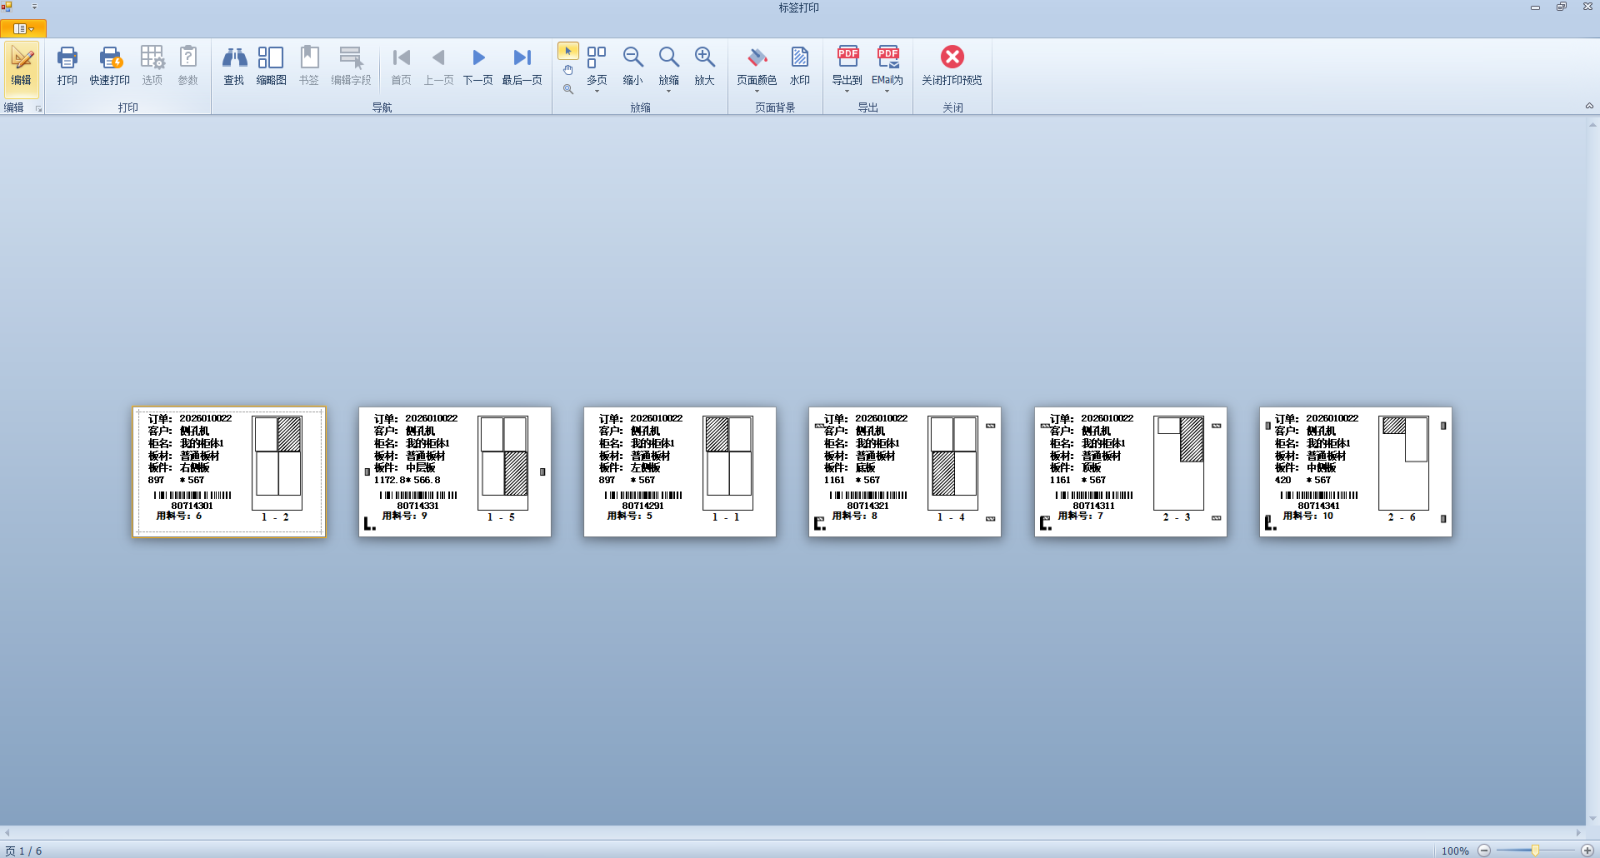Click the 缩小 zoom out magnifier
Image resolution: width=1600 pixels, height=858 pixels.
[x=633, y=66]
